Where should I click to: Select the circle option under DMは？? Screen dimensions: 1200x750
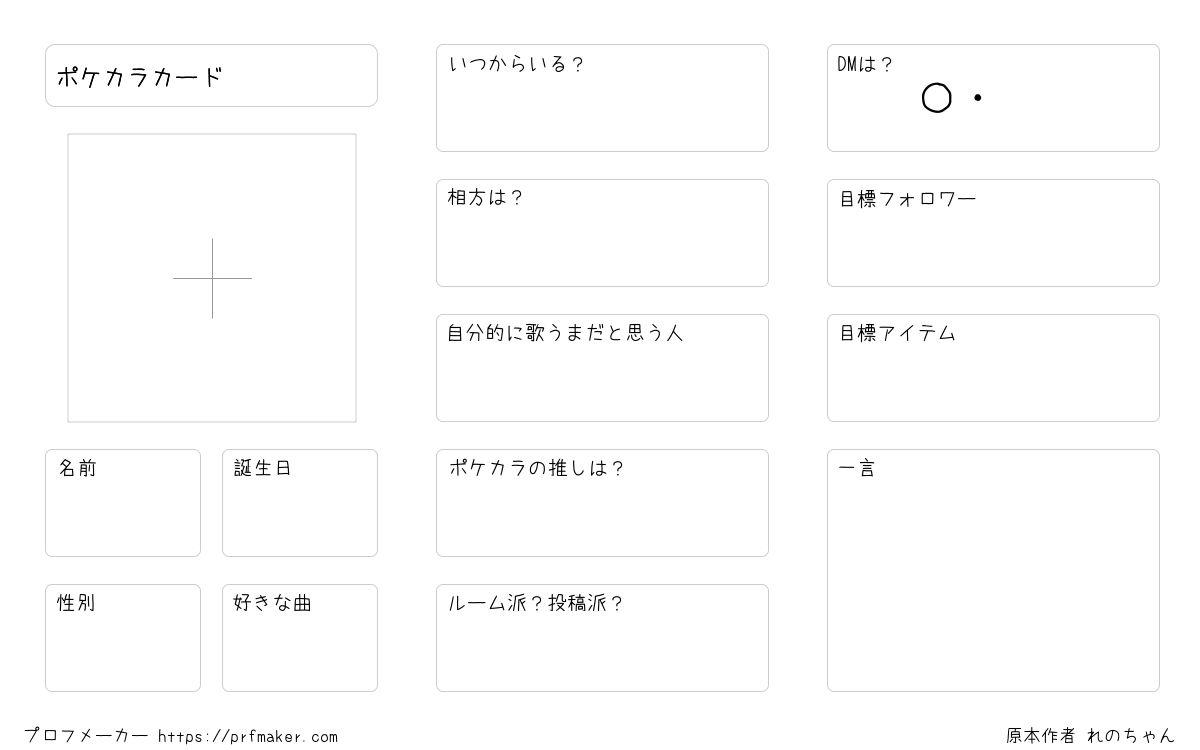tap(936, 98)
